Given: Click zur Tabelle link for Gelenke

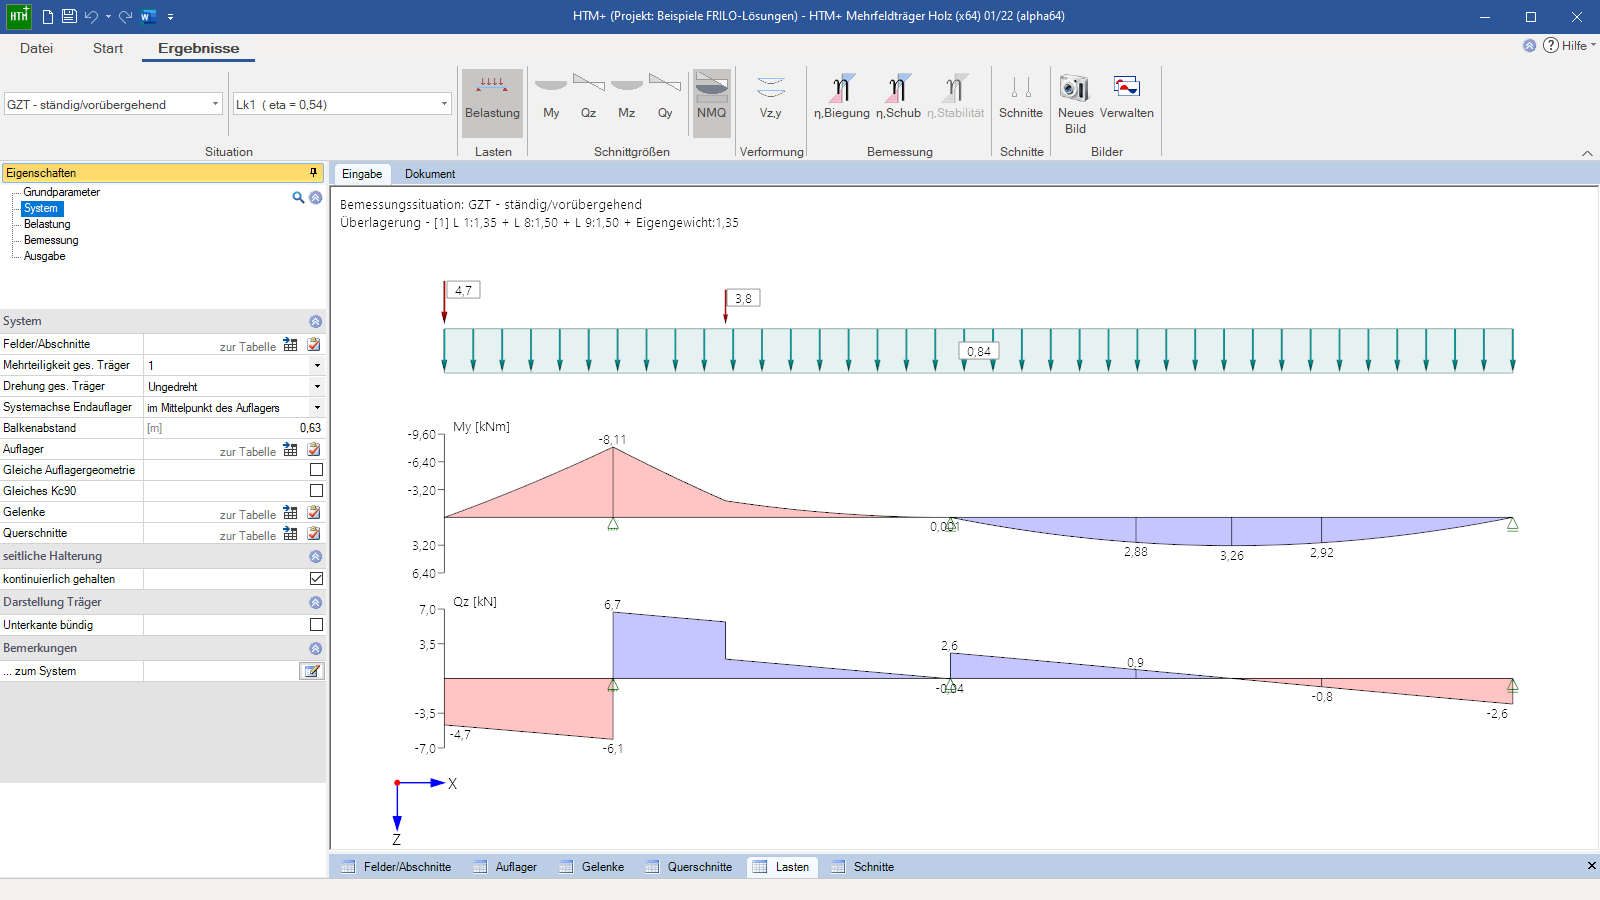Looking at the screenshot, I should 248,515.
